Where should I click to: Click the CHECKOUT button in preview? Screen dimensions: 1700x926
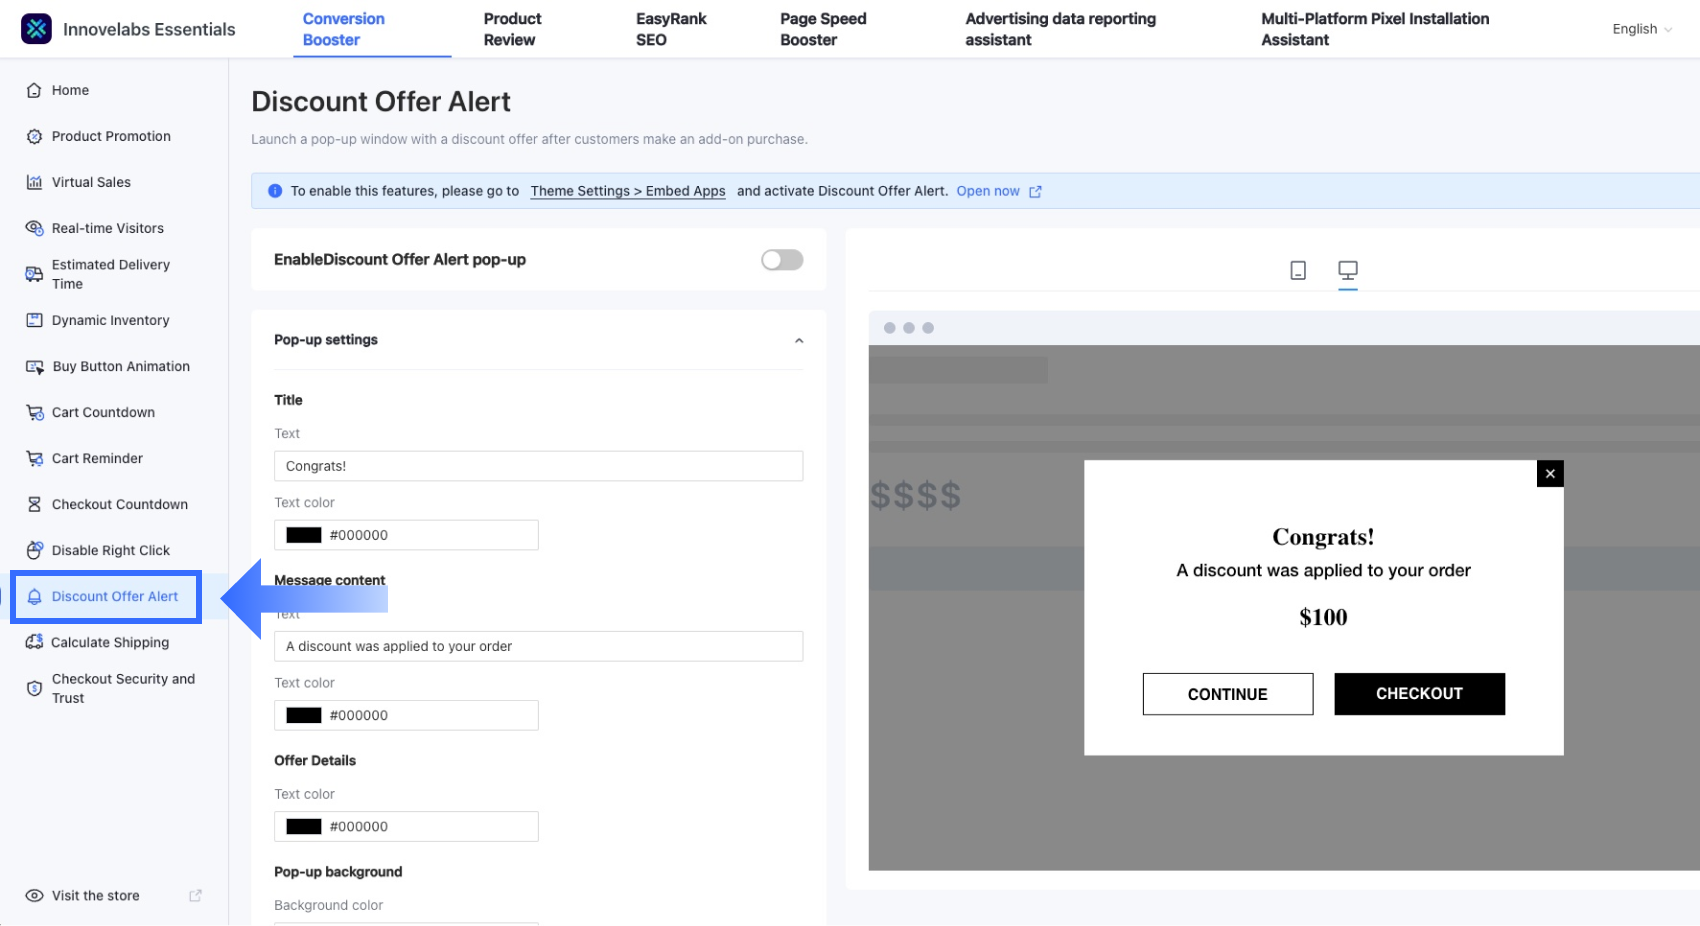[x=1418, y=694]
